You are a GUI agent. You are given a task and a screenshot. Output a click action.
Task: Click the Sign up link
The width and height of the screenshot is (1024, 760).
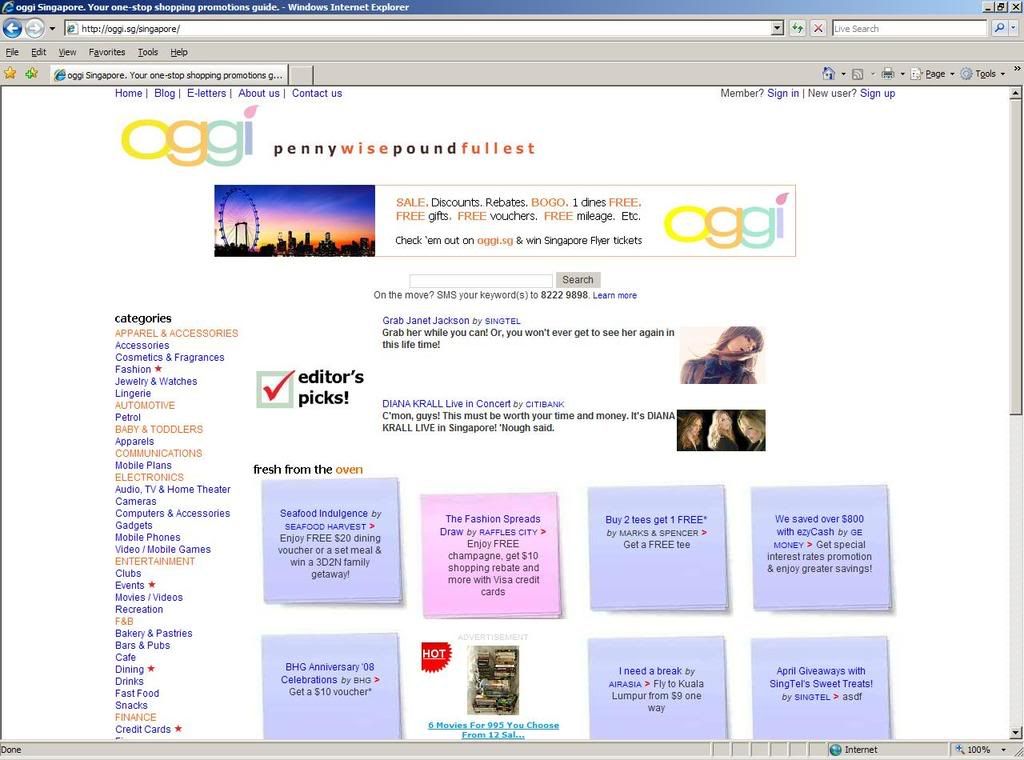click(877, 93)
